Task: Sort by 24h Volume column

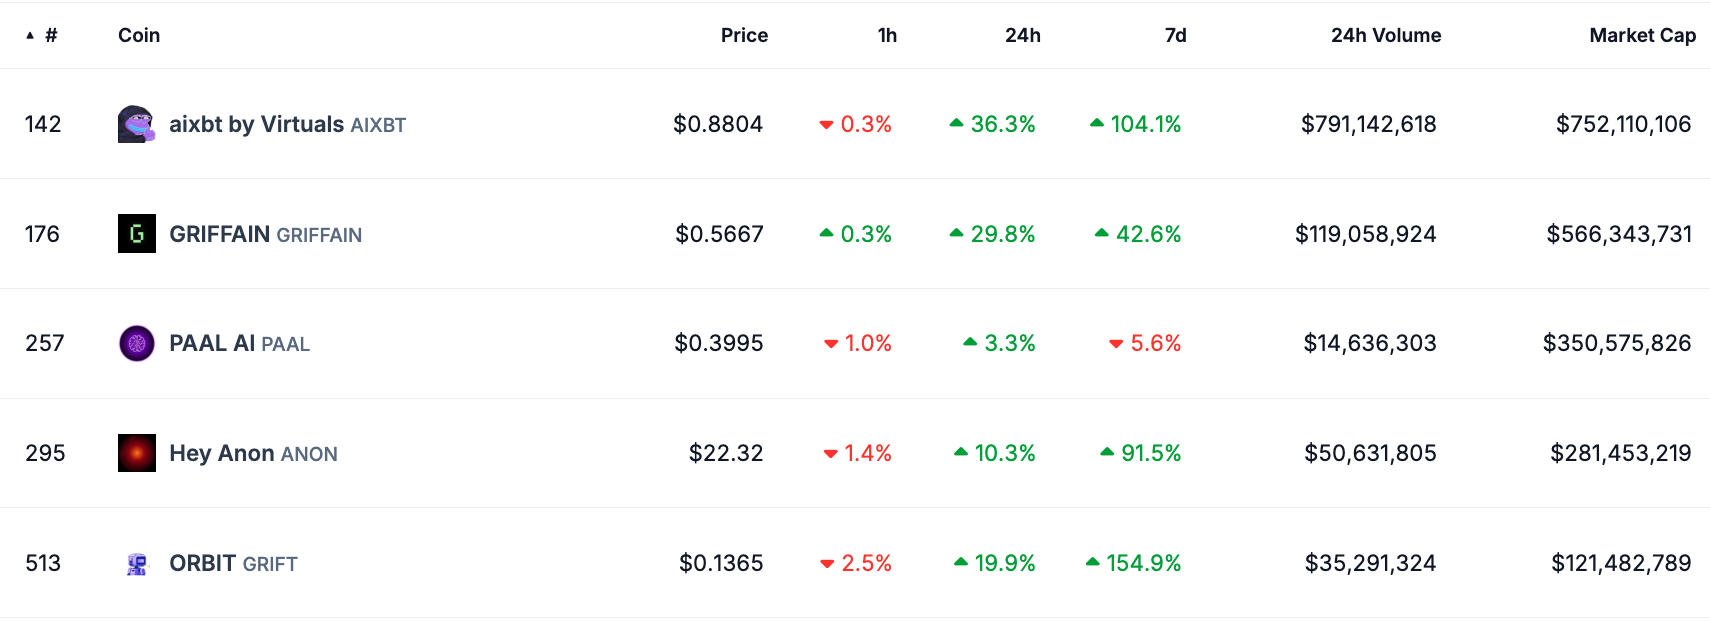Action: click(1385, 36)
